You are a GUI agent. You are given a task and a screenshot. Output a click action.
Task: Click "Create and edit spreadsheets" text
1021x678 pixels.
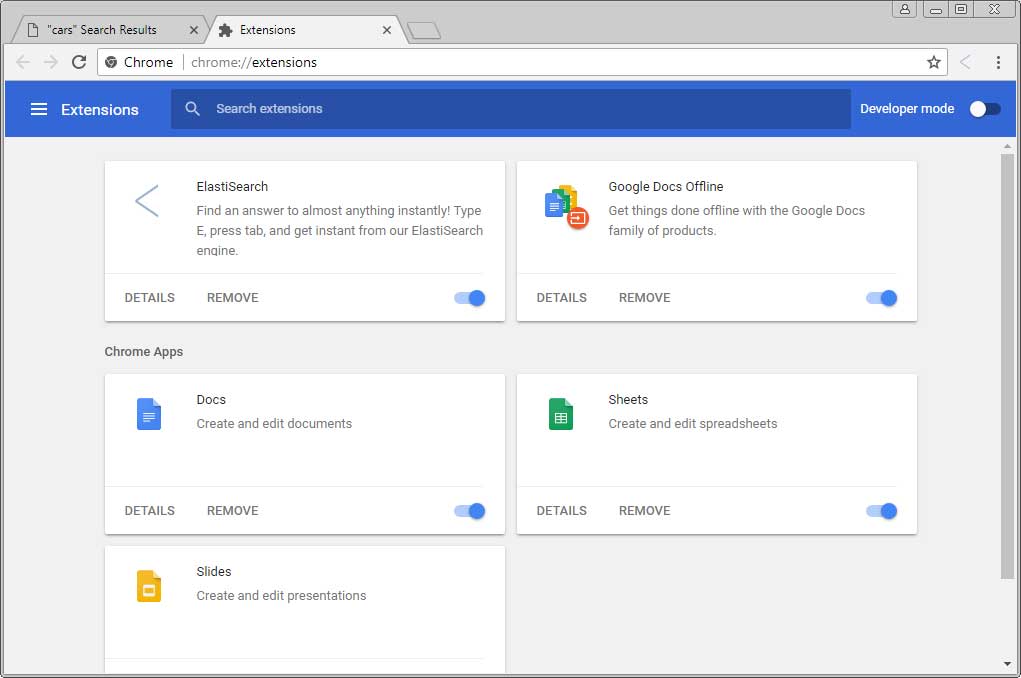pyautogui.click(x=693, y=423)
